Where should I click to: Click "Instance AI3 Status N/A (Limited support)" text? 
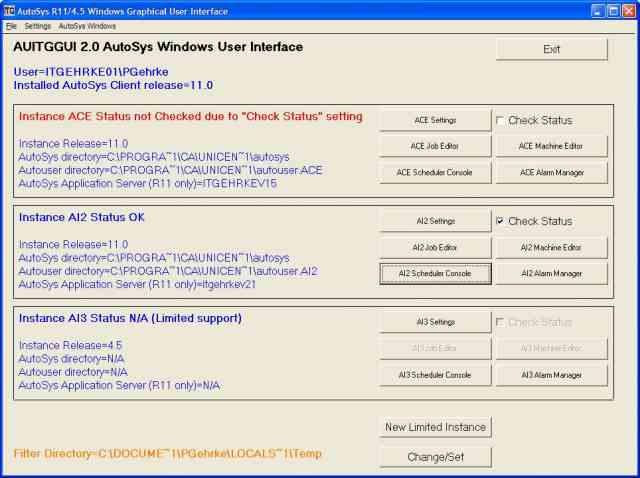tap(130, 318)
